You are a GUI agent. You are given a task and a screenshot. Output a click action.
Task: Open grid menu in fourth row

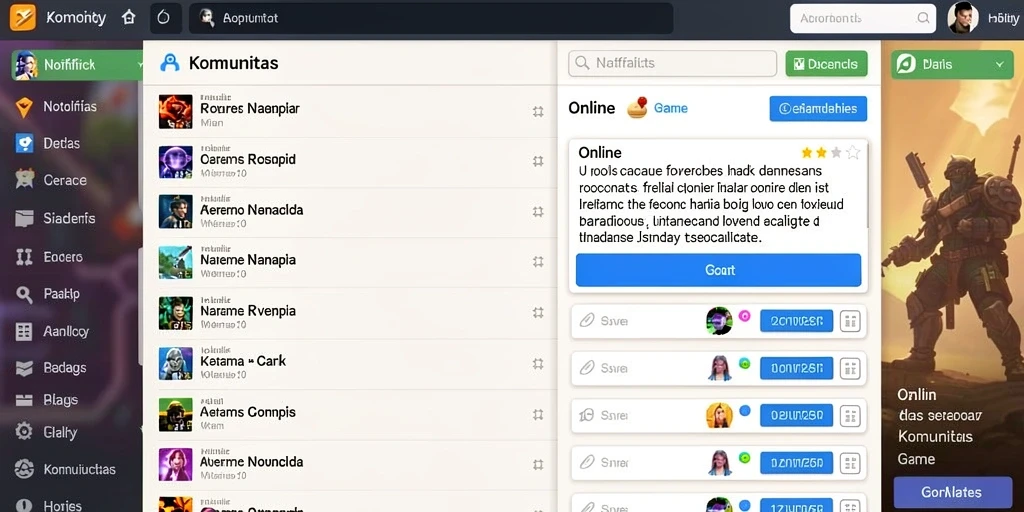[x=850, y=463]
